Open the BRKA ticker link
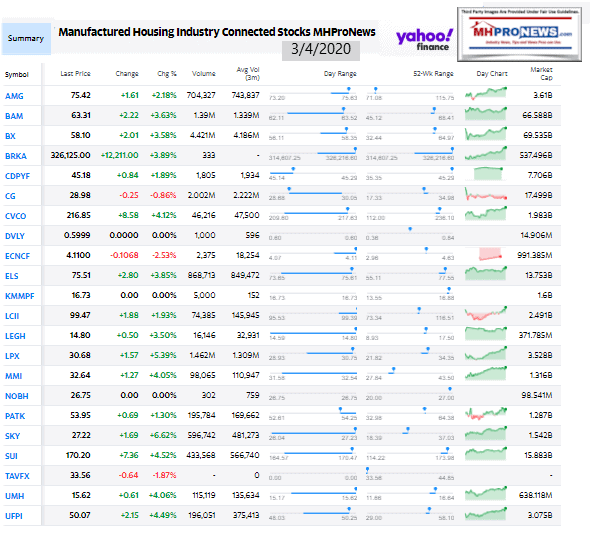The image size is (592, 543). tap(16, 156)
